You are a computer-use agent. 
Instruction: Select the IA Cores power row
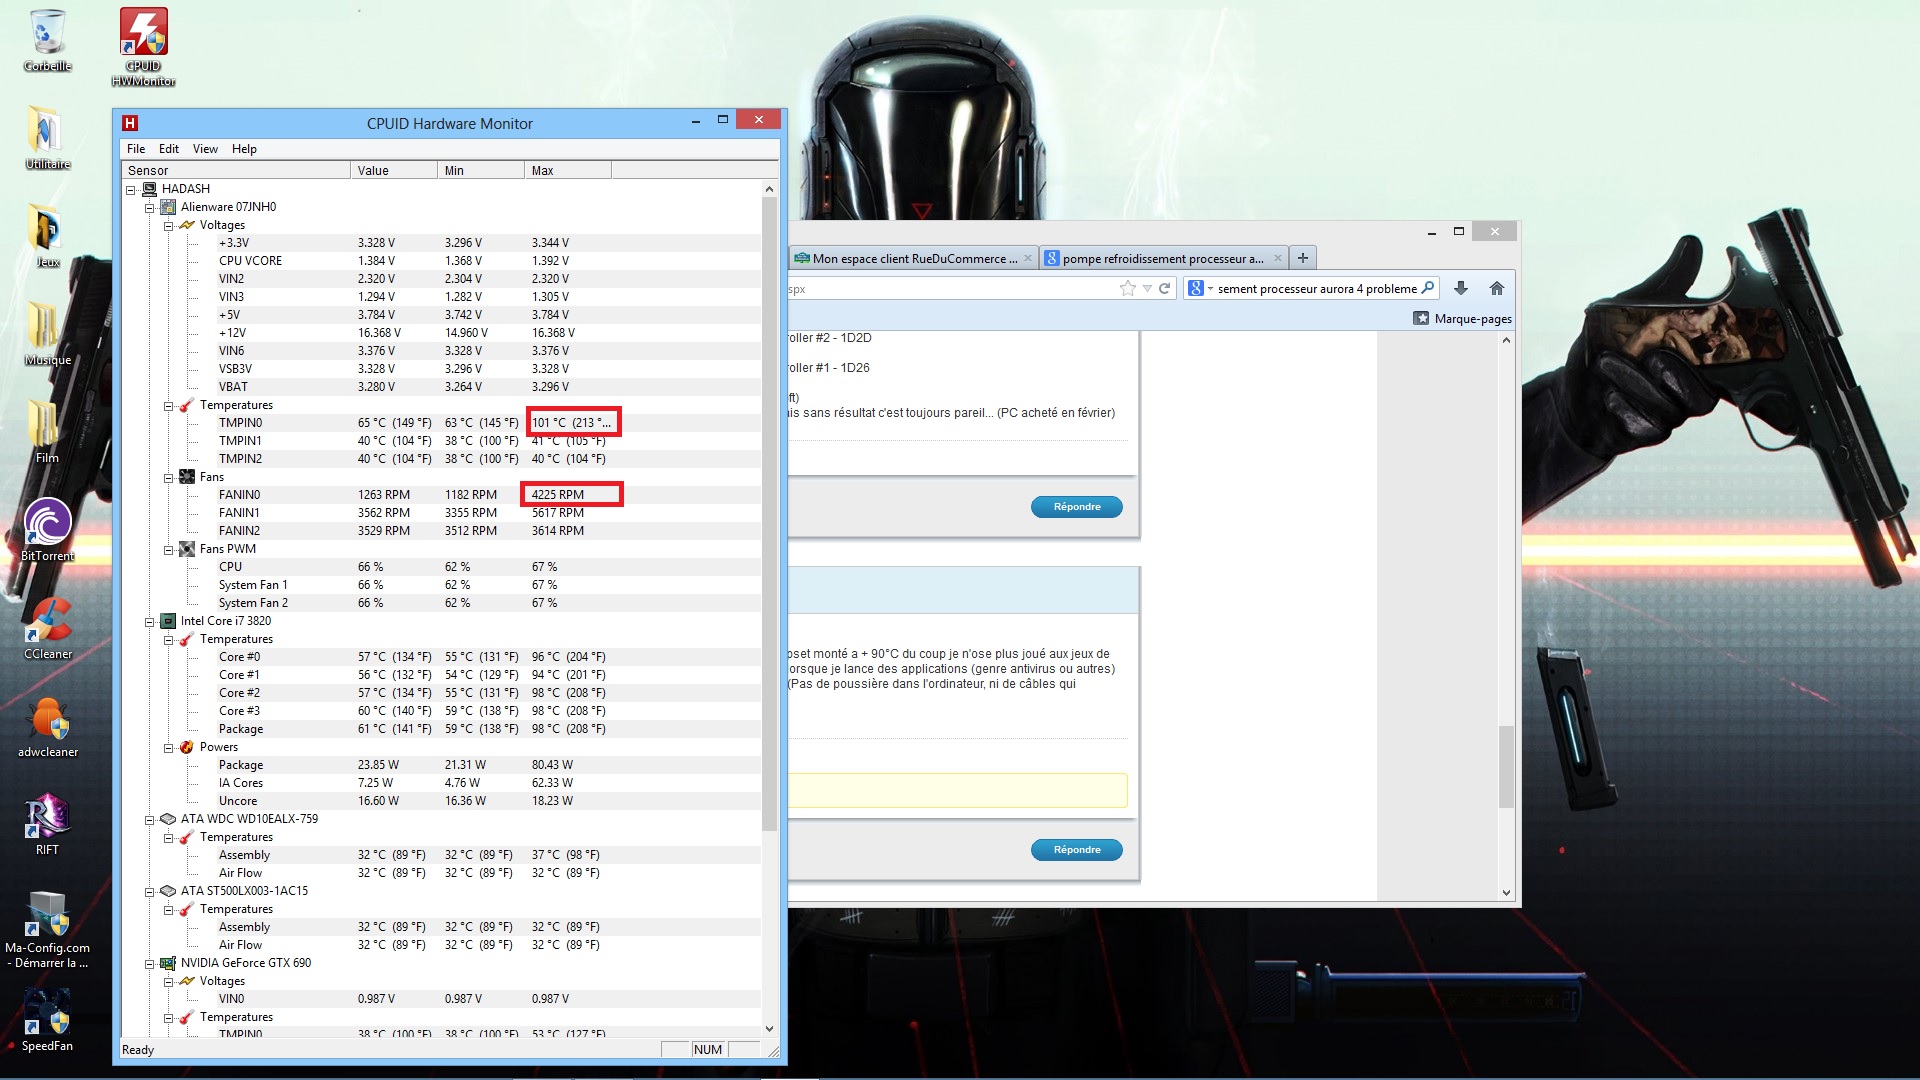click(x=440, y=783)
